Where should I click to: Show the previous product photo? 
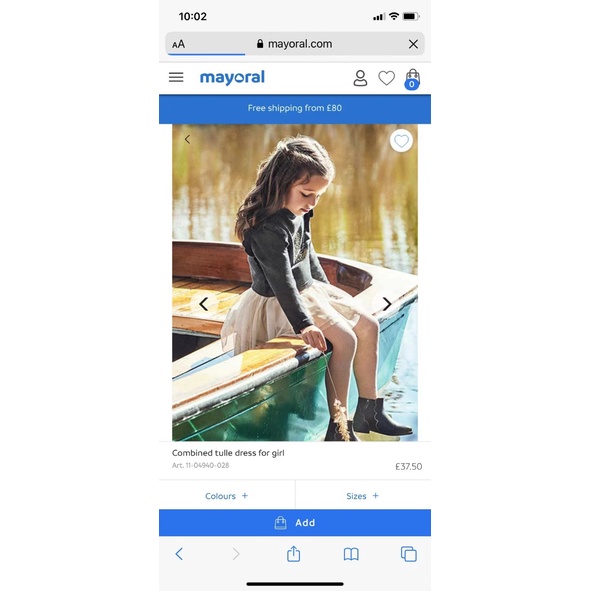coord(204,304)
